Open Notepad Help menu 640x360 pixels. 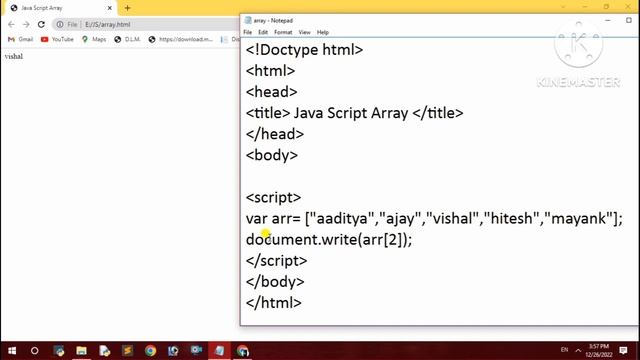coord(322,32)
